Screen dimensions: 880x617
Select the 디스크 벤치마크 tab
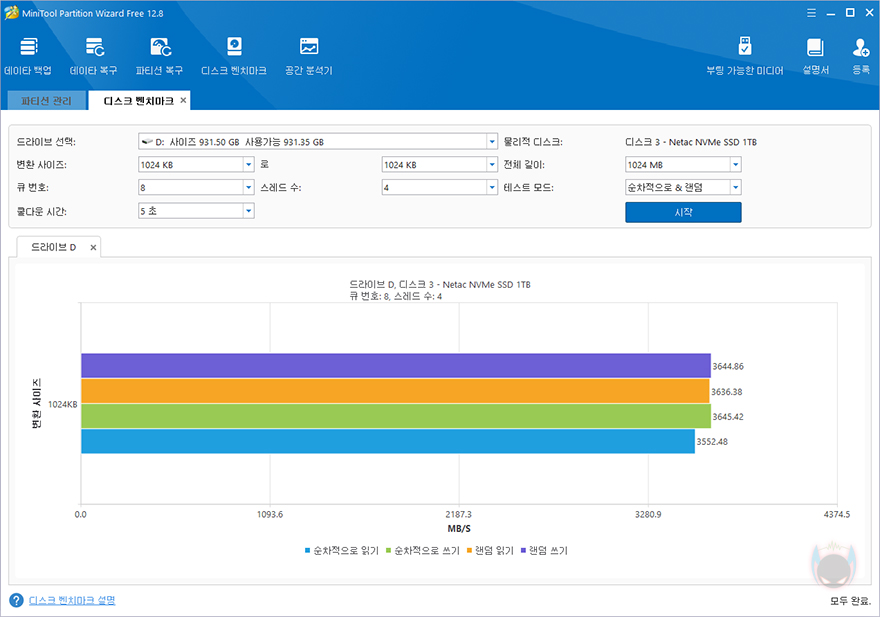coord(138,101)
